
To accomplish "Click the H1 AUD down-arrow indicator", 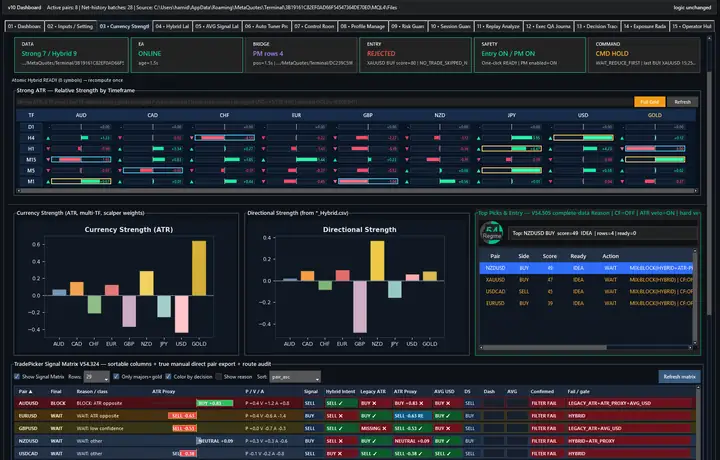I will coord(48,149).
